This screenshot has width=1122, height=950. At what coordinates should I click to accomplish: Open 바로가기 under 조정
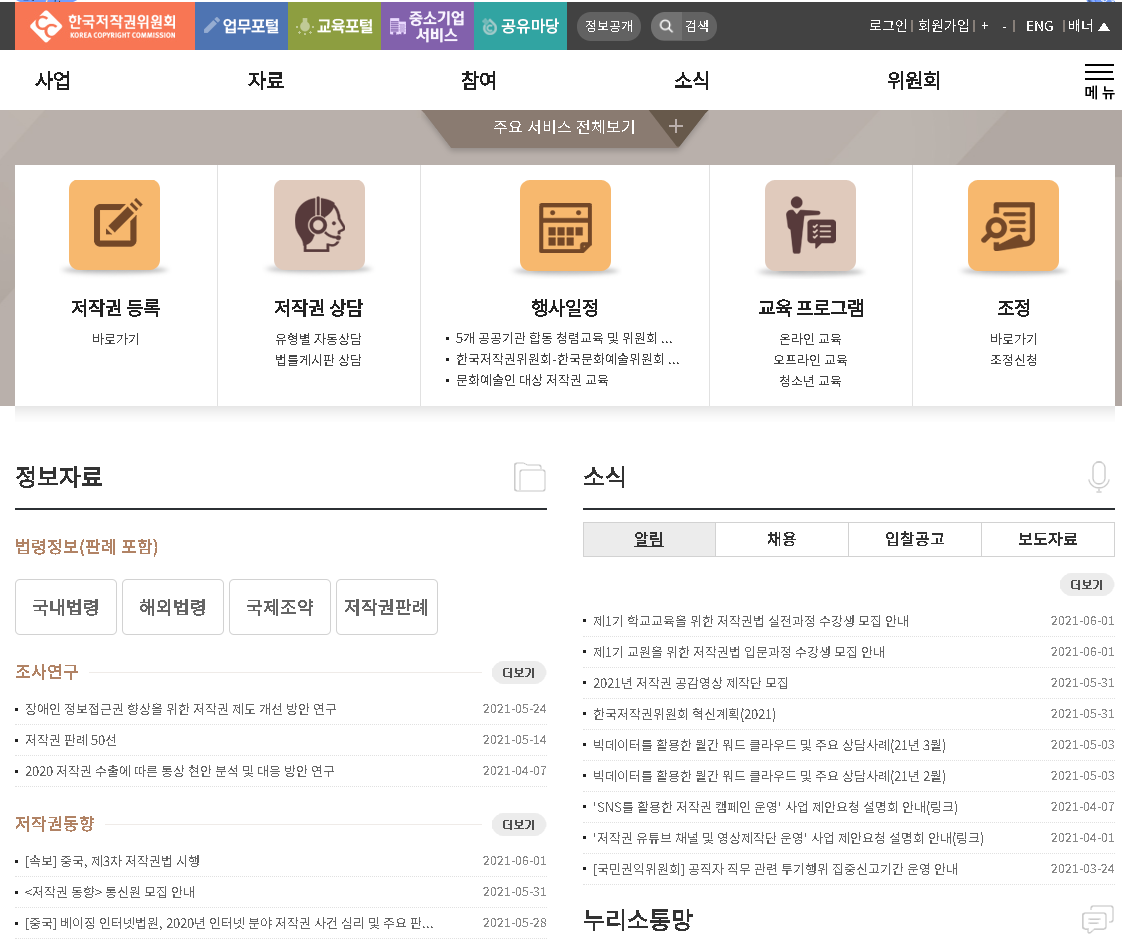click(1013, 339)
